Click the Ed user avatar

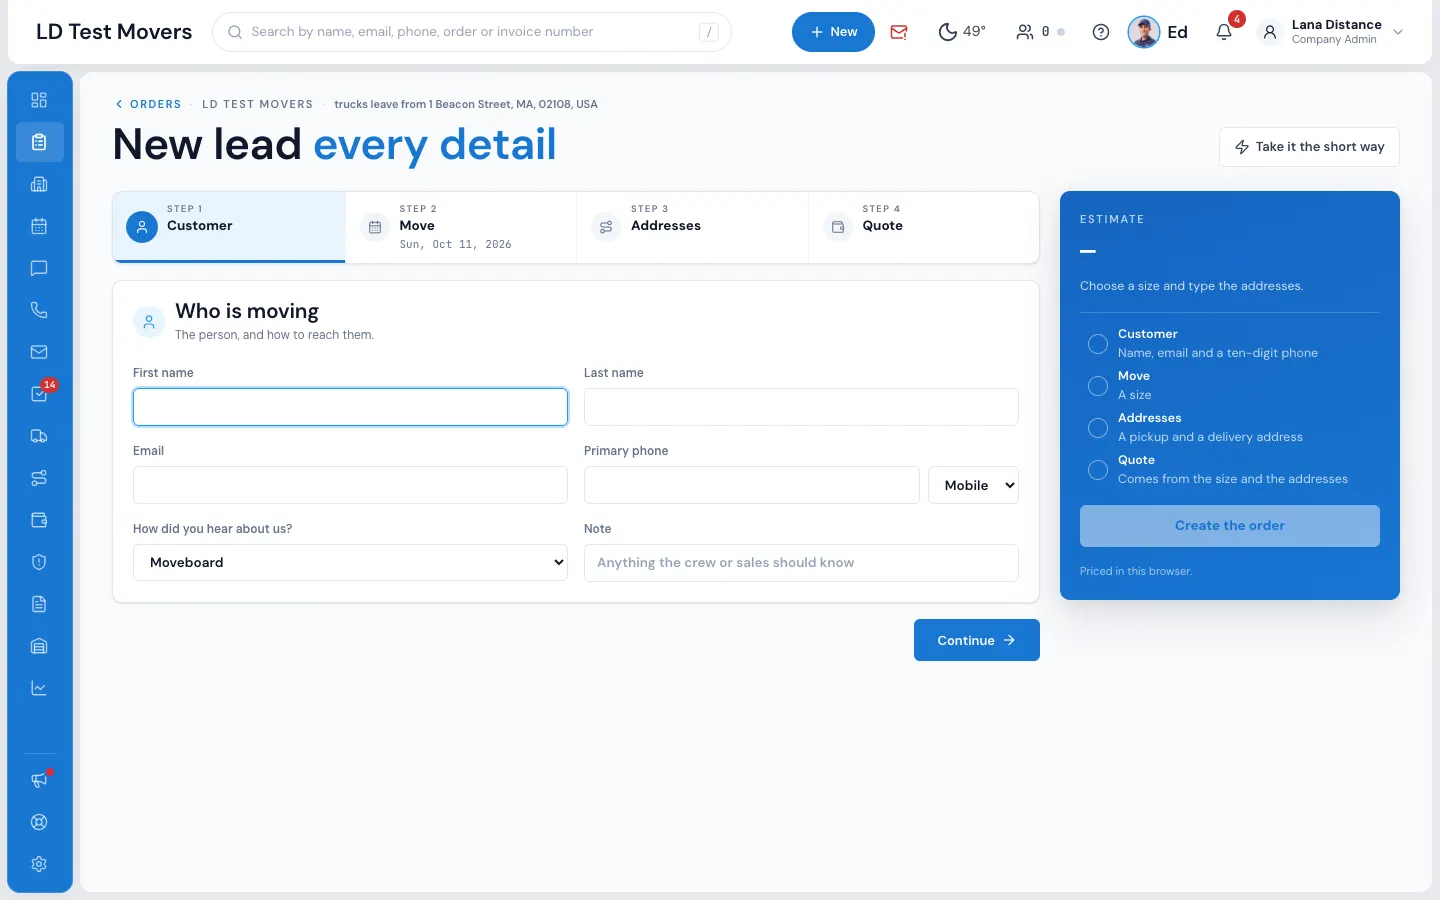[1143, 32]
